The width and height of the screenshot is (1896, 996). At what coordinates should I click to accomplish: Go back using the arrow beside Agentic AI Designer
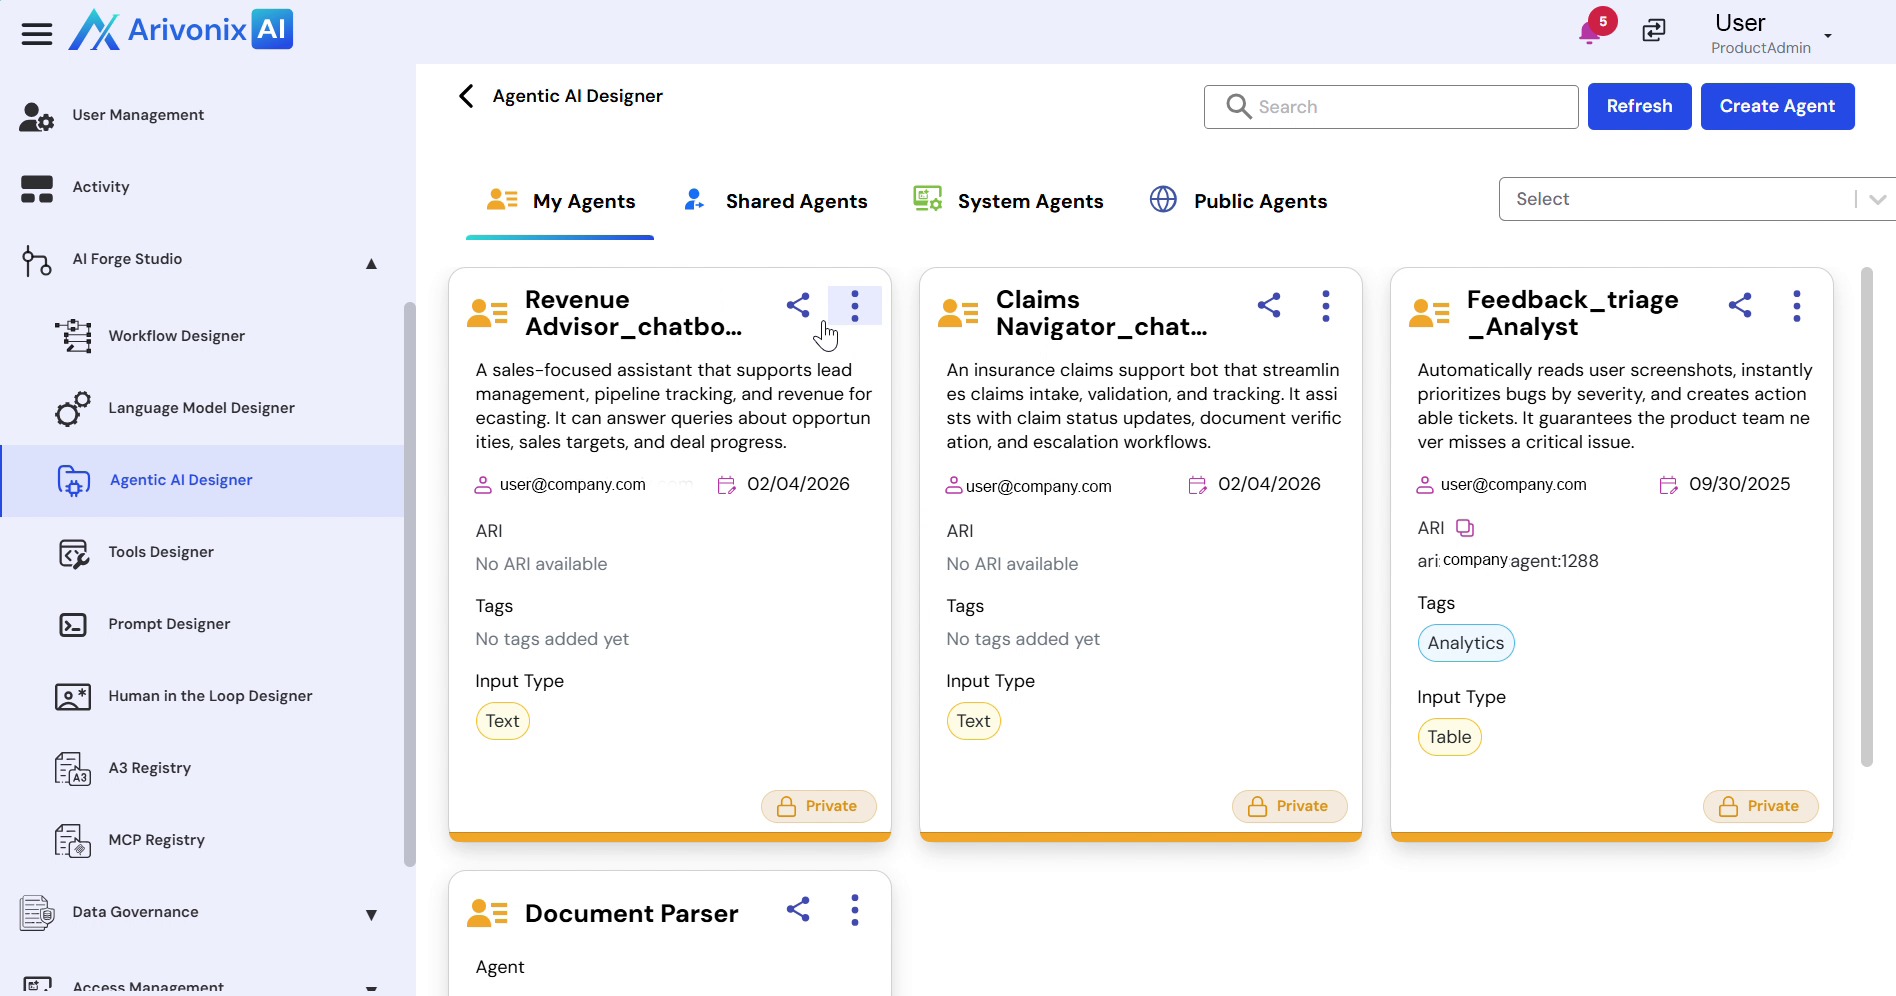coord(466,96)
